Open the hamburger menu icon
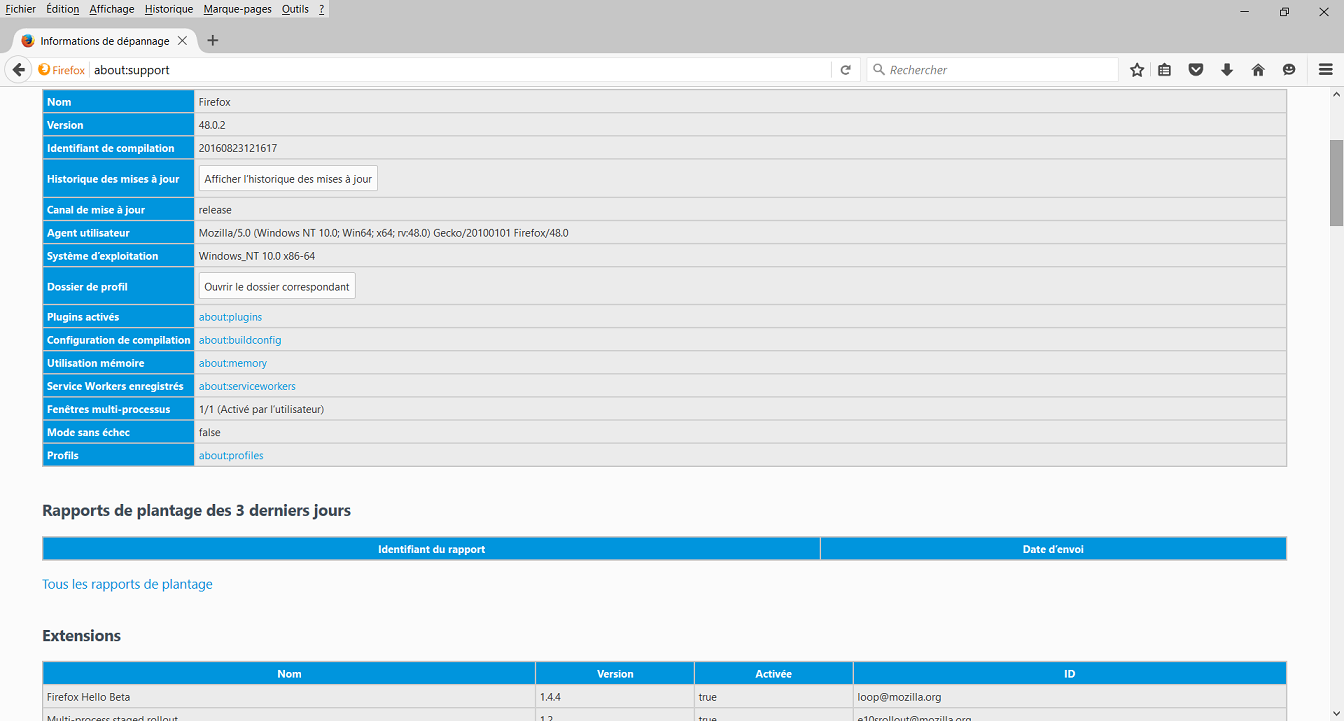1344x721 pixels. (x=1326, y=70)
